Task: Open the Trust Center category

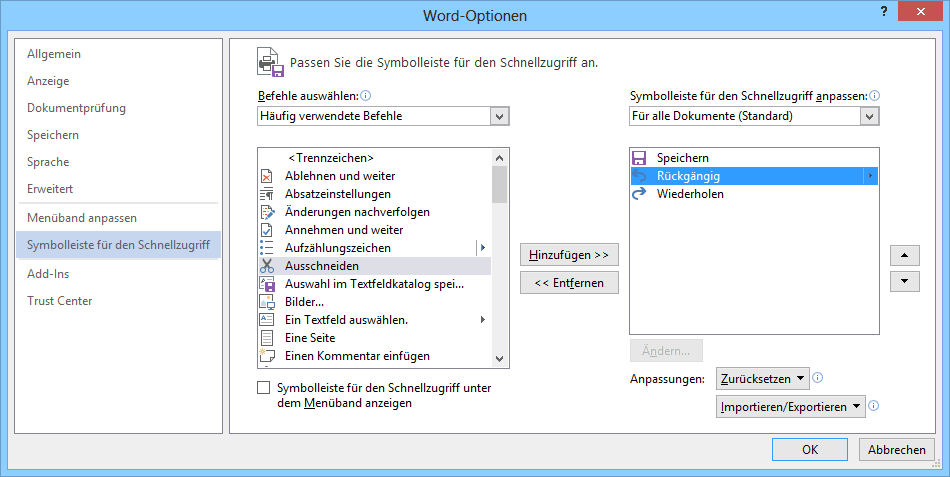Action: [x=60, y=301]
